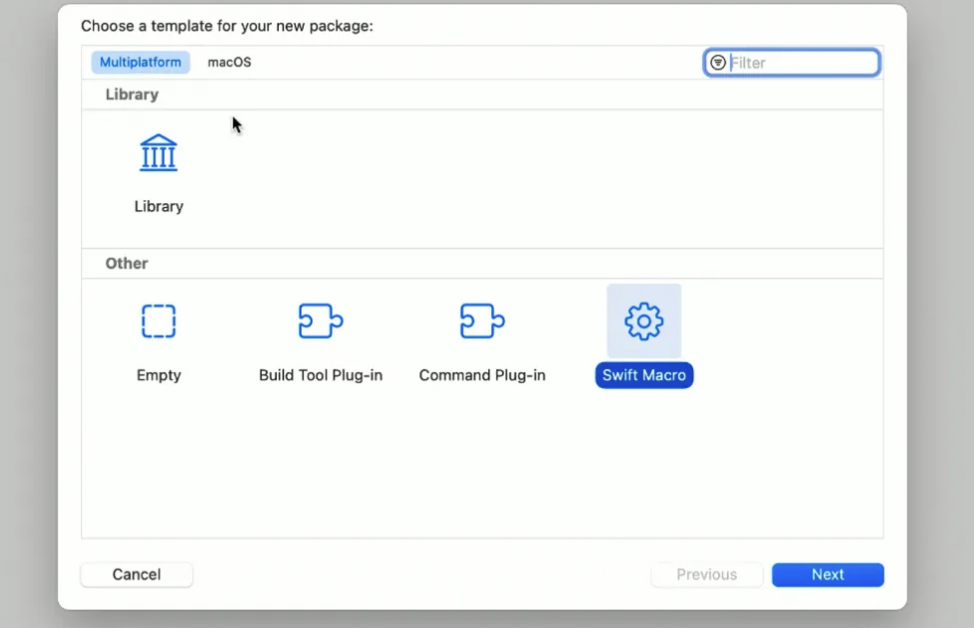Switch to the macOS tab
The width and height of the screenshot is (974, 628).
tap(229, 62)
